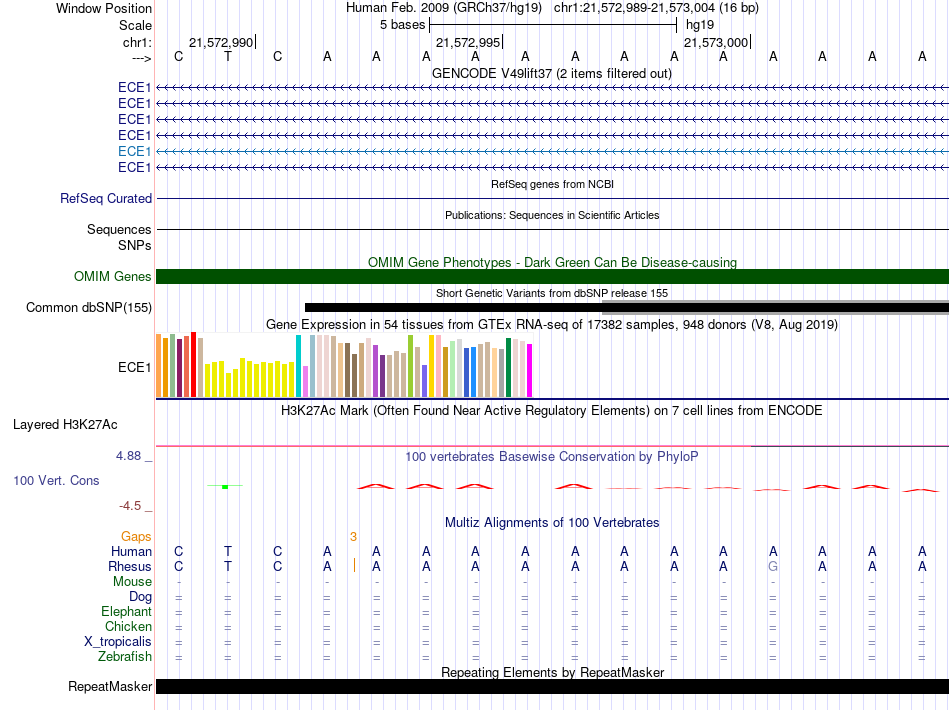Click the dark green OMIM Genes bar
Viewport: 950px width, 710px height.
552,277
